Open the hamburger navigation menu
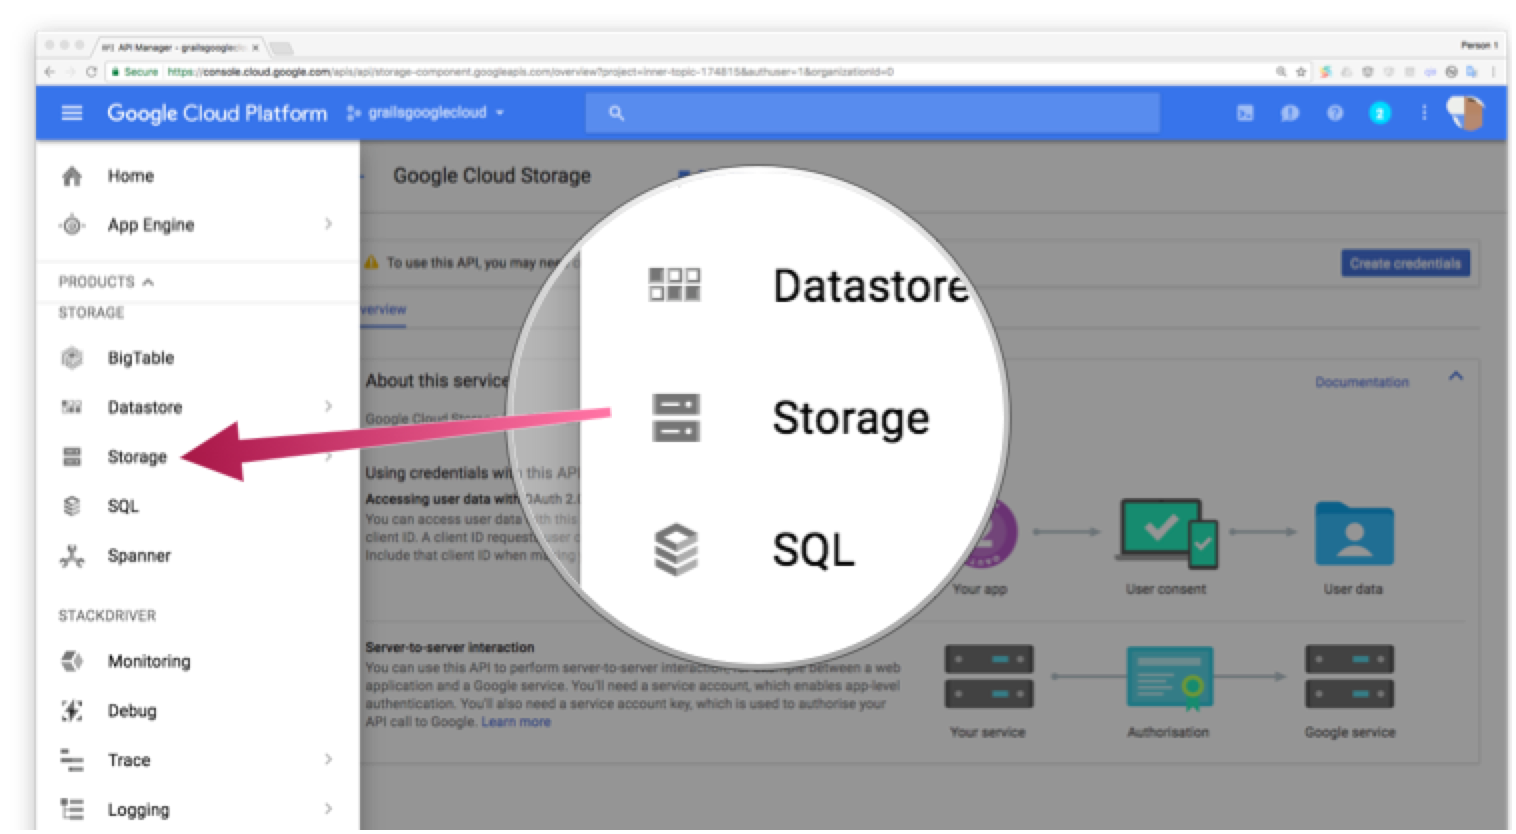 [72, 113]
